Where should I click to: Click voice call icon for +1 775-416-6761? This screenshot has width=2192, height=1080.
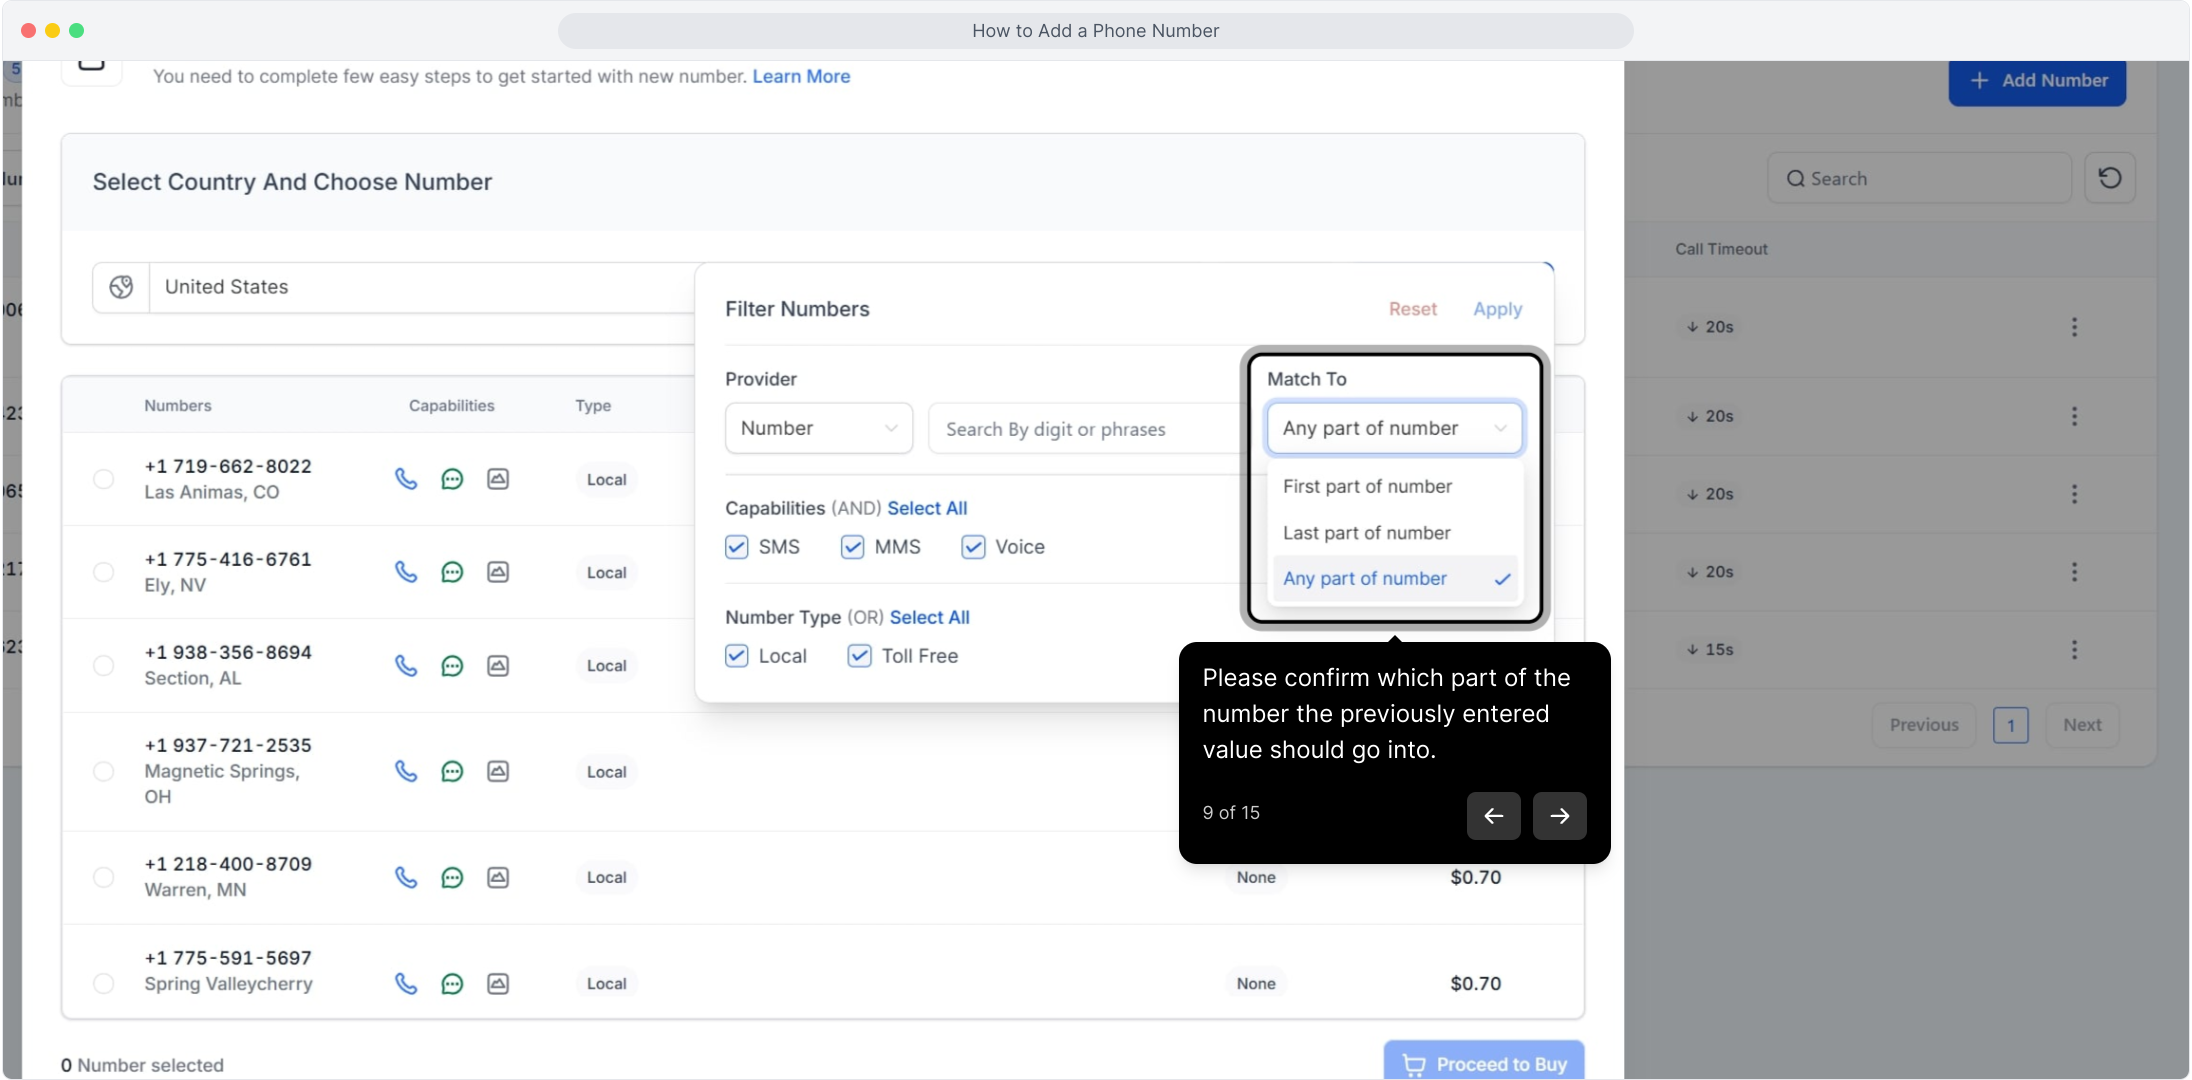click(406, 572)
